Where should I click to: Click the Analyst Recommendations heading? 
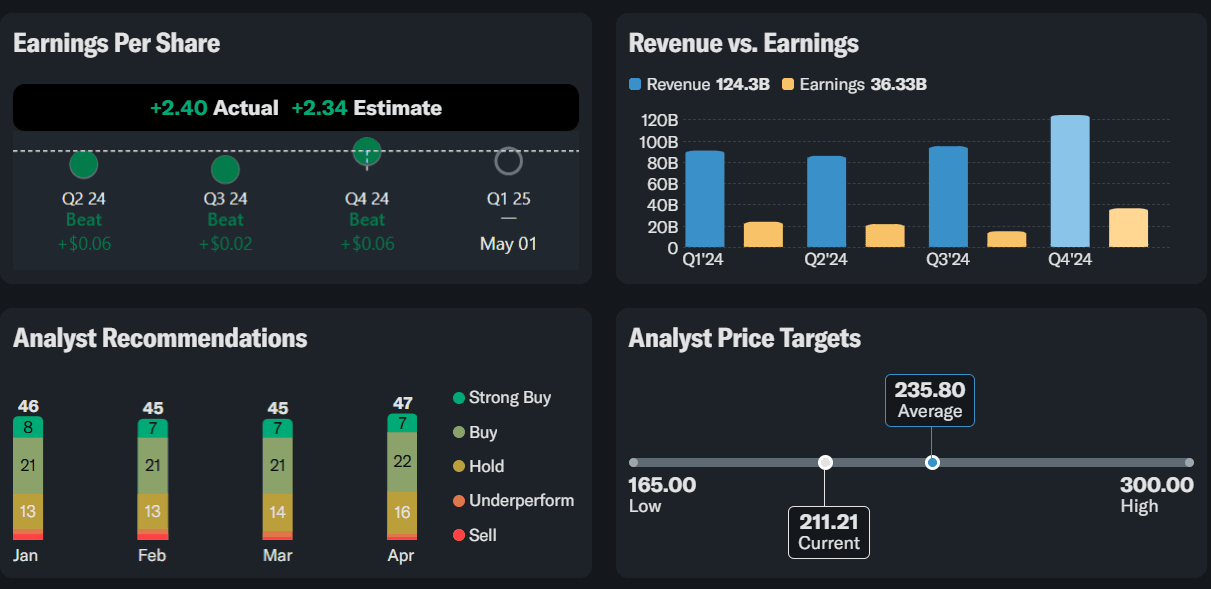click(160, 338)
